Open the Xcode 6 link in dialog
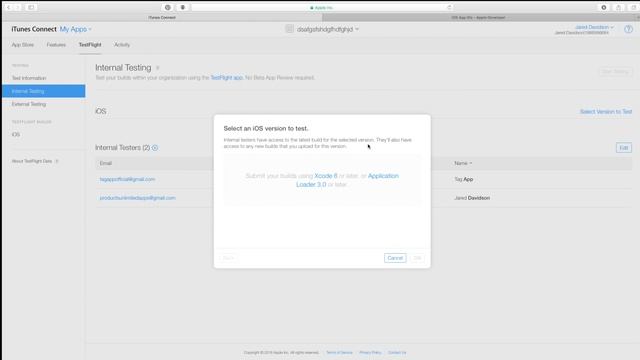 [326, 176]
